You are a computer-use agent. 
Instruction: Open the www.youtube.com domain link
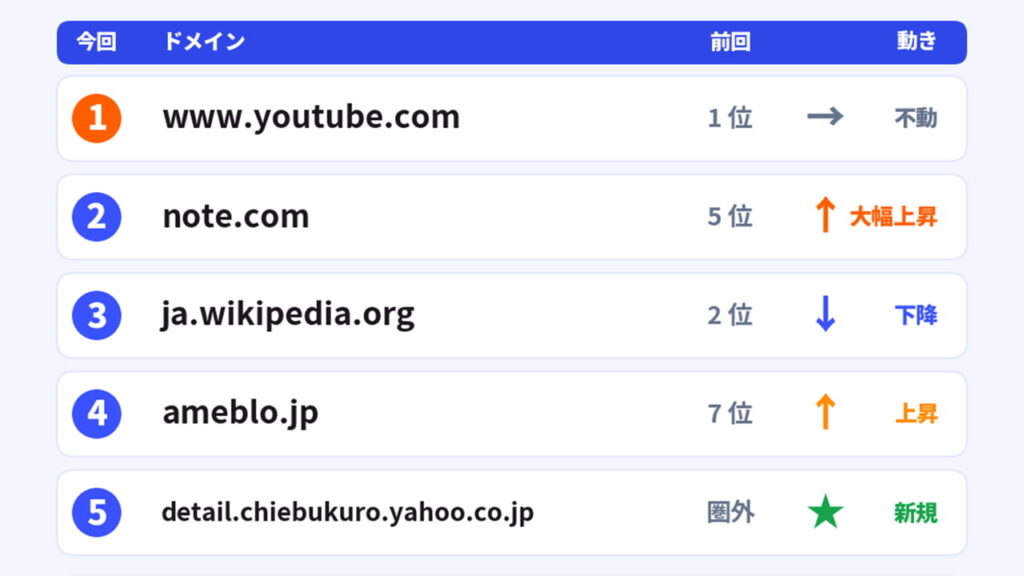click(x=312, y=118)
